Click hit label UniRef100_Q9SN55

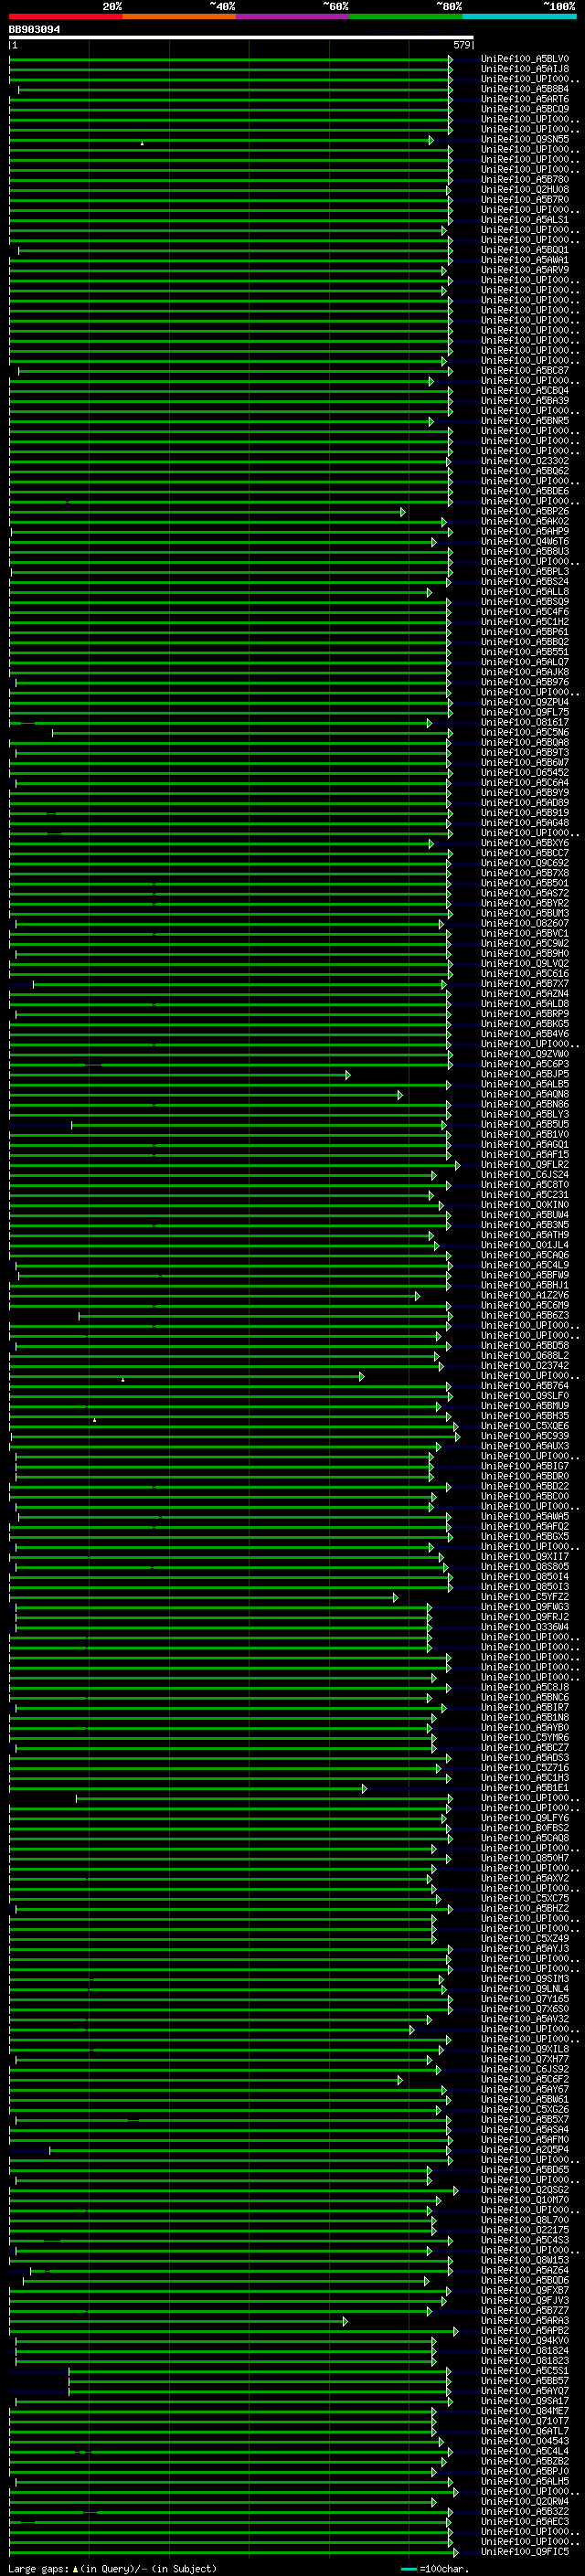point(525,139)
